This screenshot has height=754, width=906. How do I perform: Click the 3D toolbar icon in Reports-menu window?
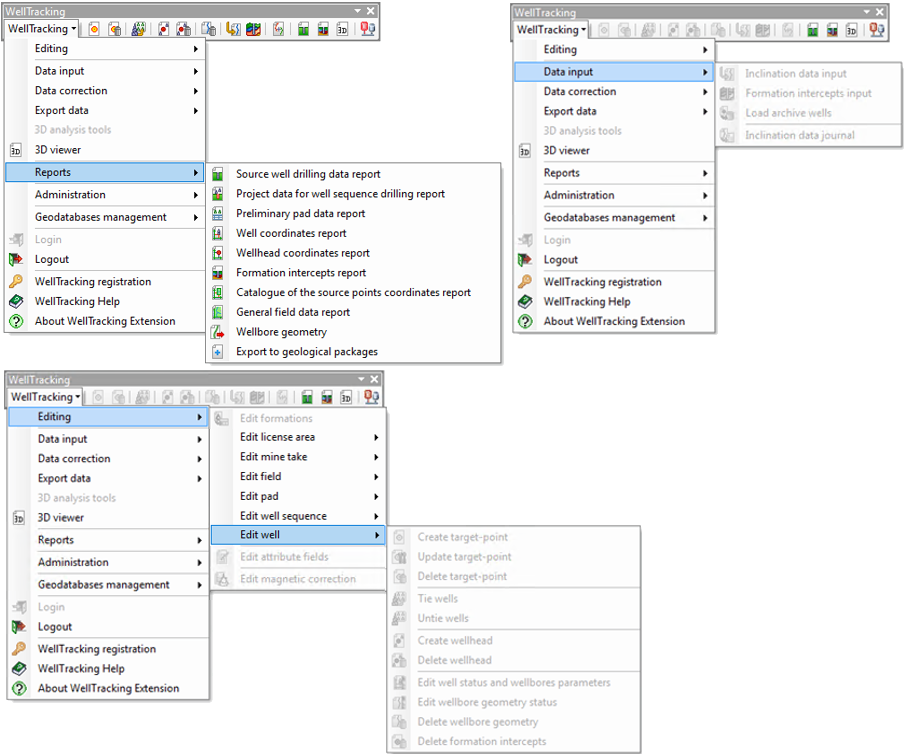coord(343,29)
